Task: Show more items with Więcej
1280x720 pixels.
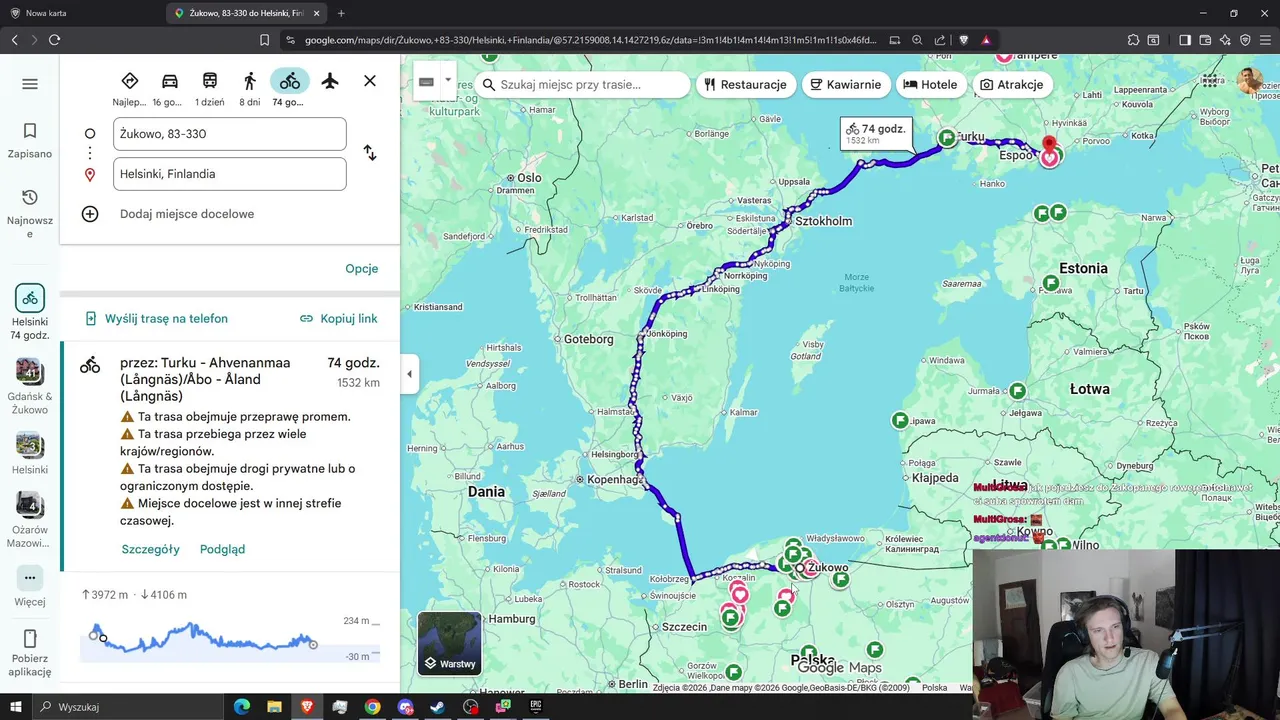Action: pos(30,587)
